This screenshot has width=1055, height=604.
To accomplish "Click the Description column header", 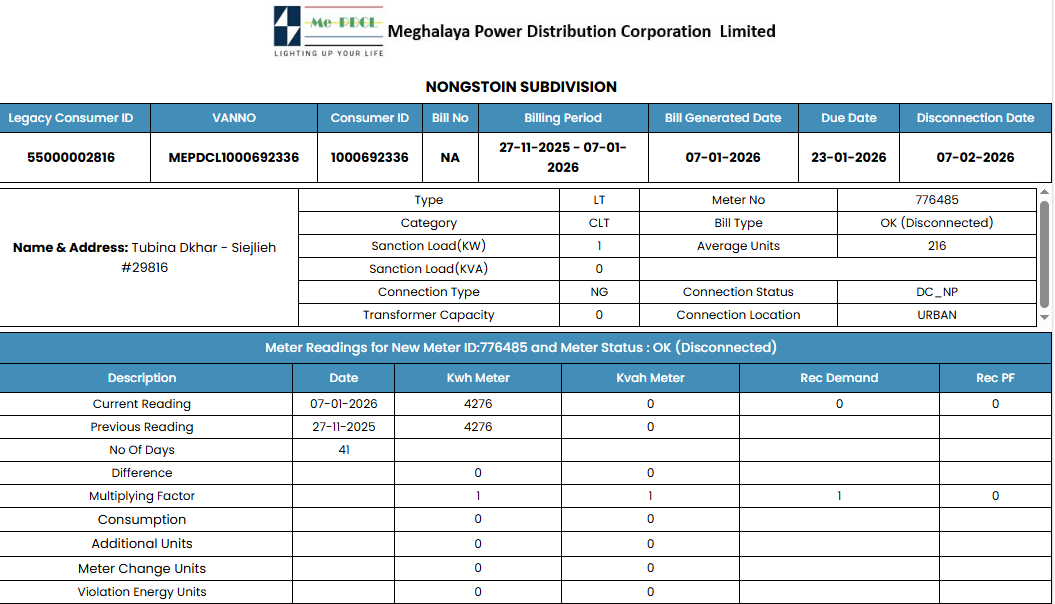I will click(x=142, y=378).
